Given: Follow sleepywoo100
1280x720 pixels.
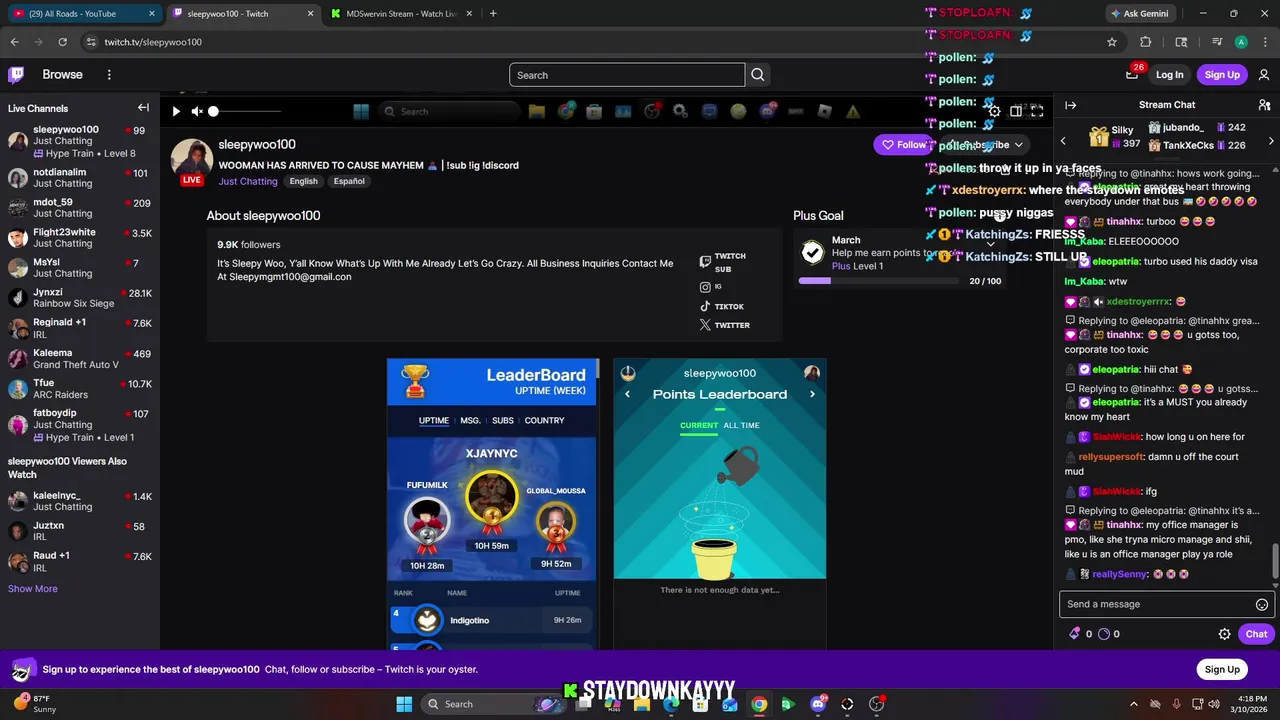Looking at the screenshot, I should click(903, 145).
